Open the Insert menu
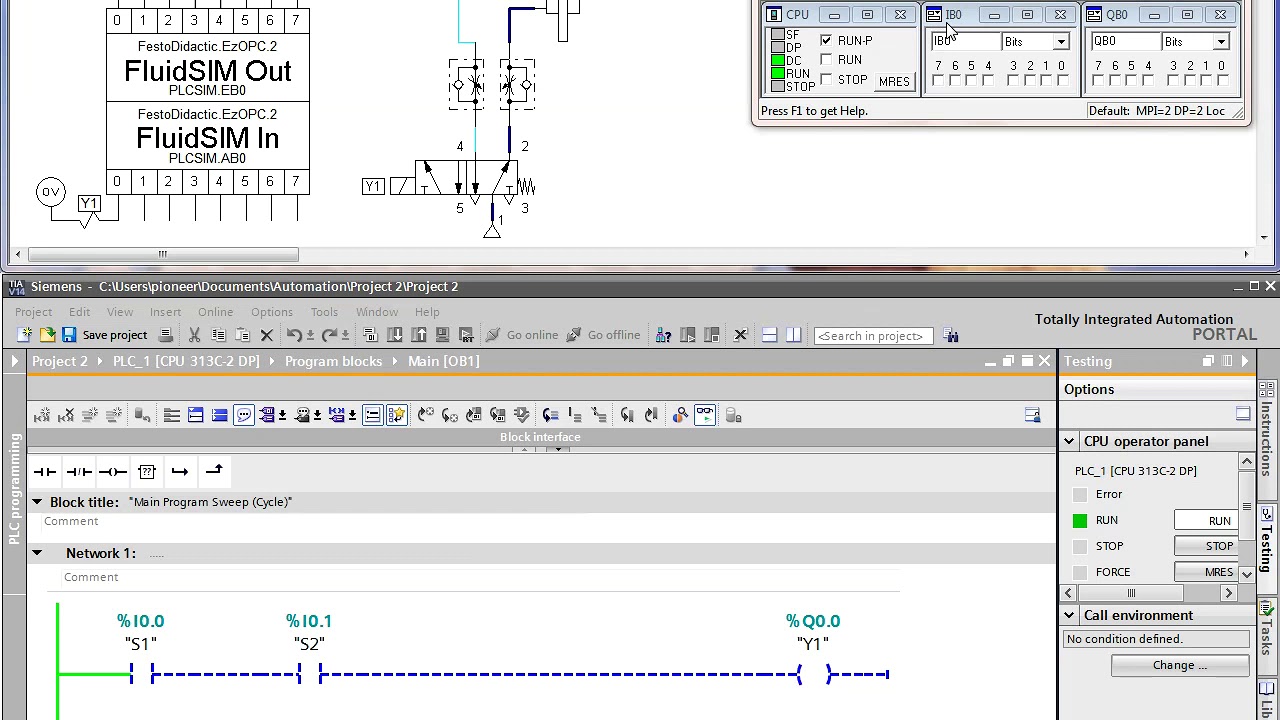1280x720 pixels. pyautogui.click(x=165, y=312)
